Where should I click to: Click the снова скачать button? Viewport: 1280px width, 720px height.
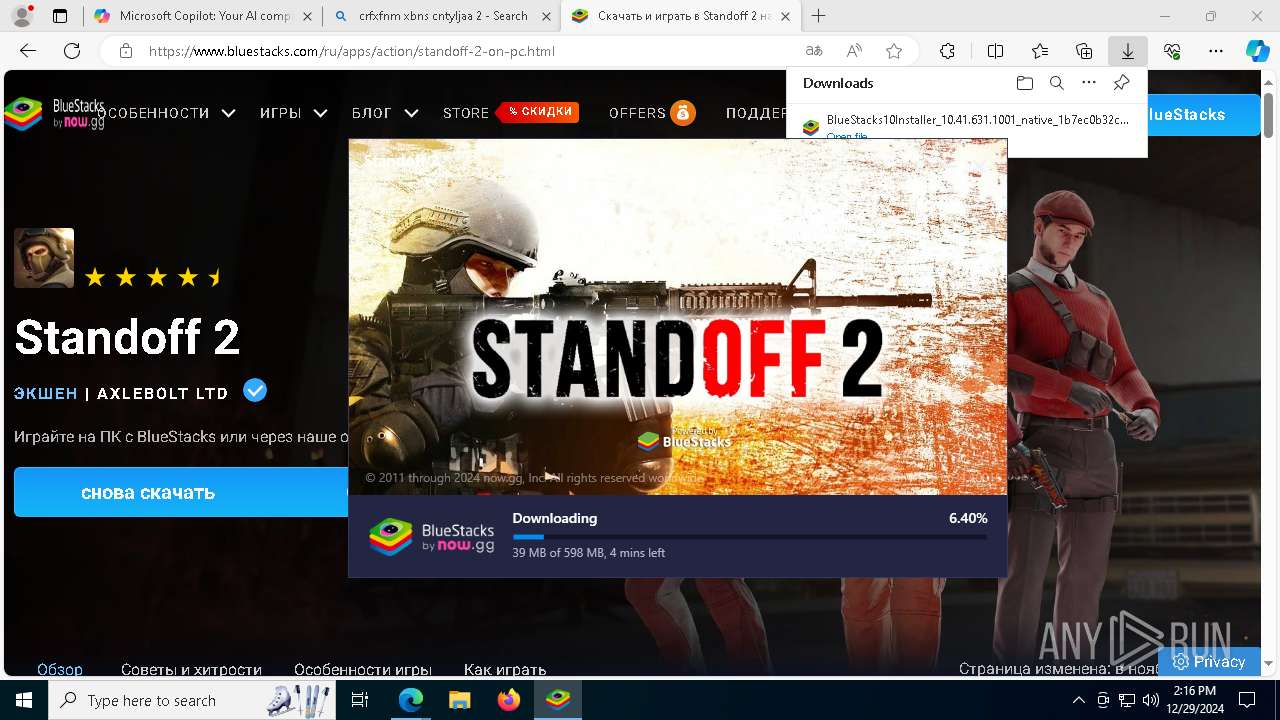(181, 492)
